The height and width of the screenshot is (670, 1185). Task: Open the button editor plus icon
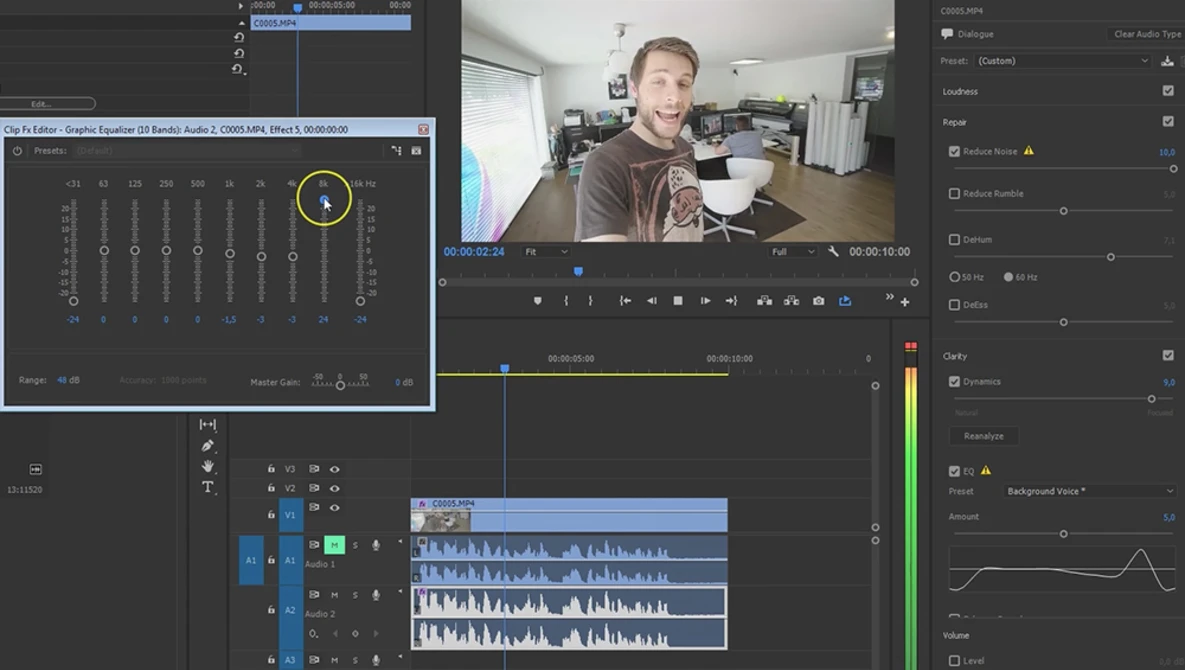tap(905, 302)
